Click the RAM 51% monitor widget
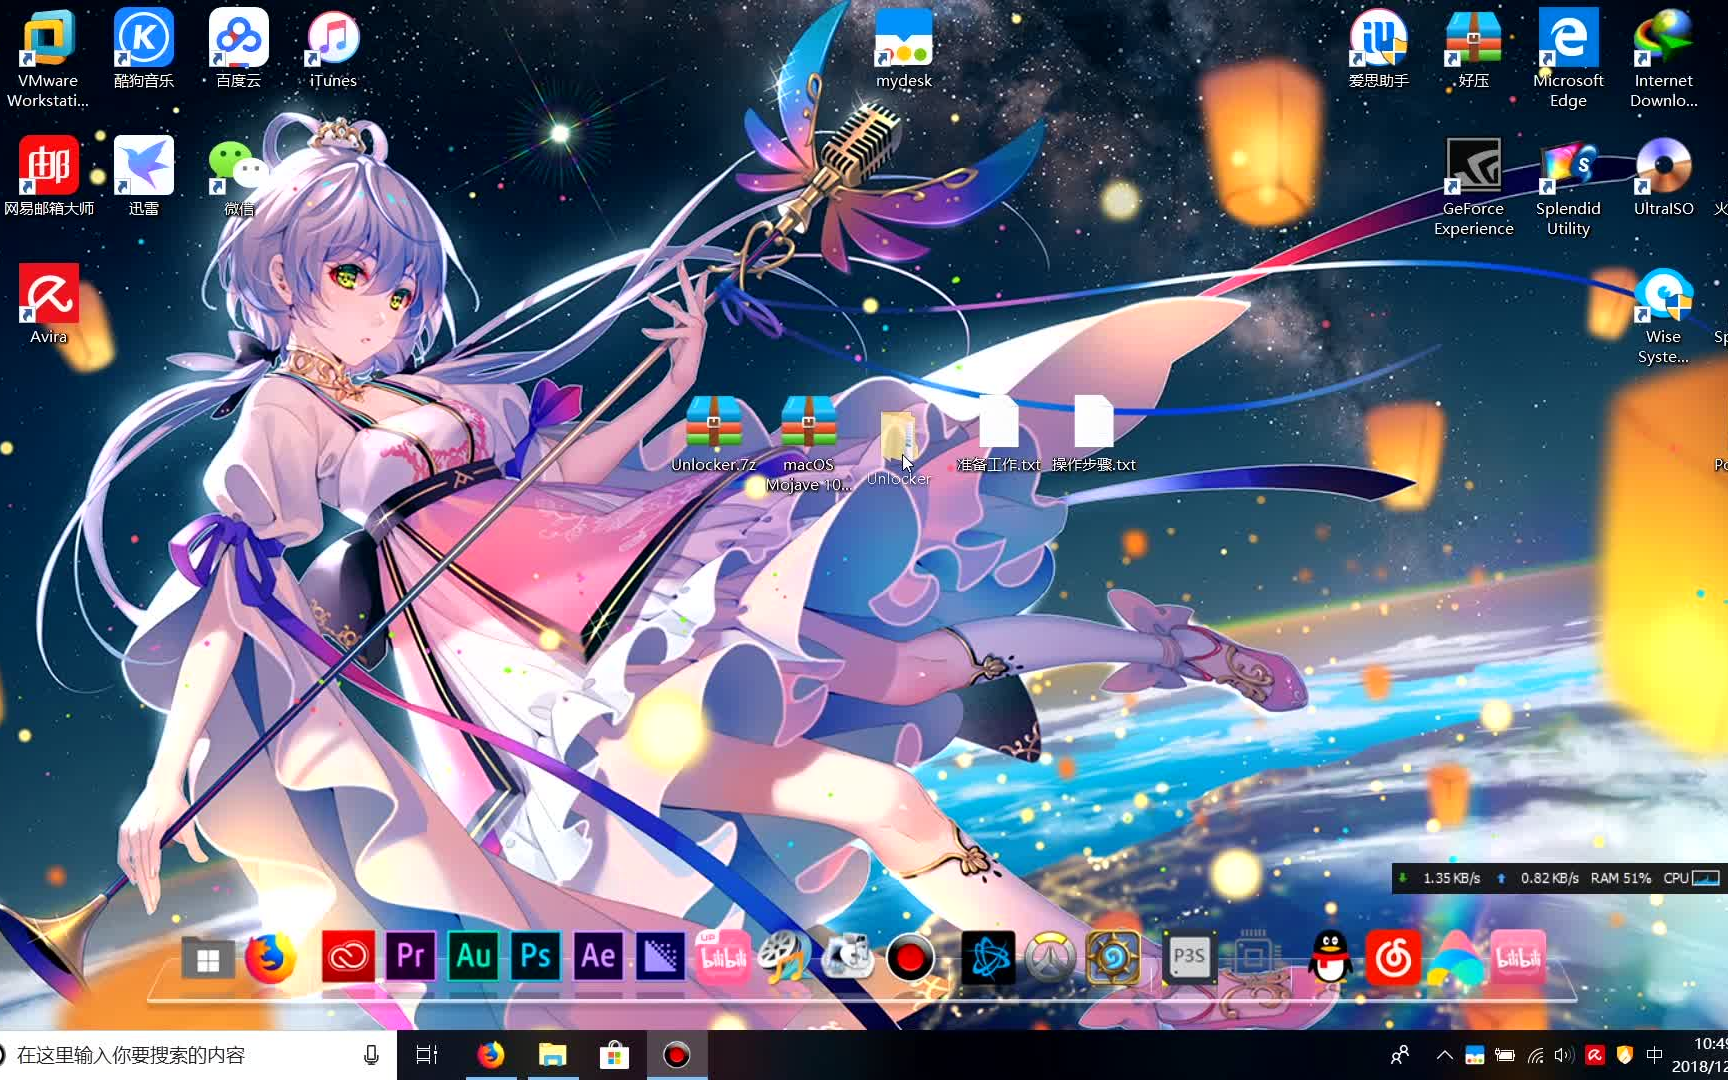Viewport: 1728px width, 1080px height. pos(1620,878)
